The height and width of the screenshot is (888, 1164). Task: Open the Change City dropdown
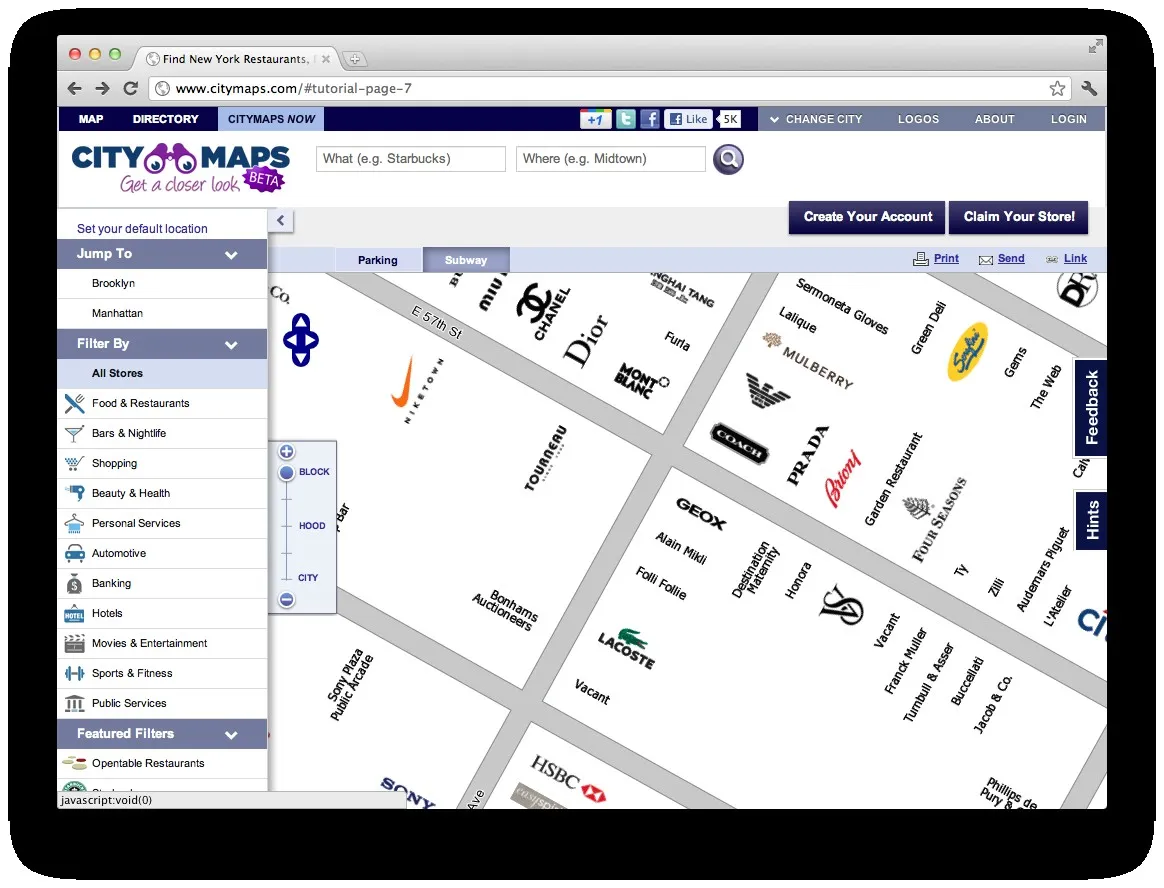(x=816, y=119)
